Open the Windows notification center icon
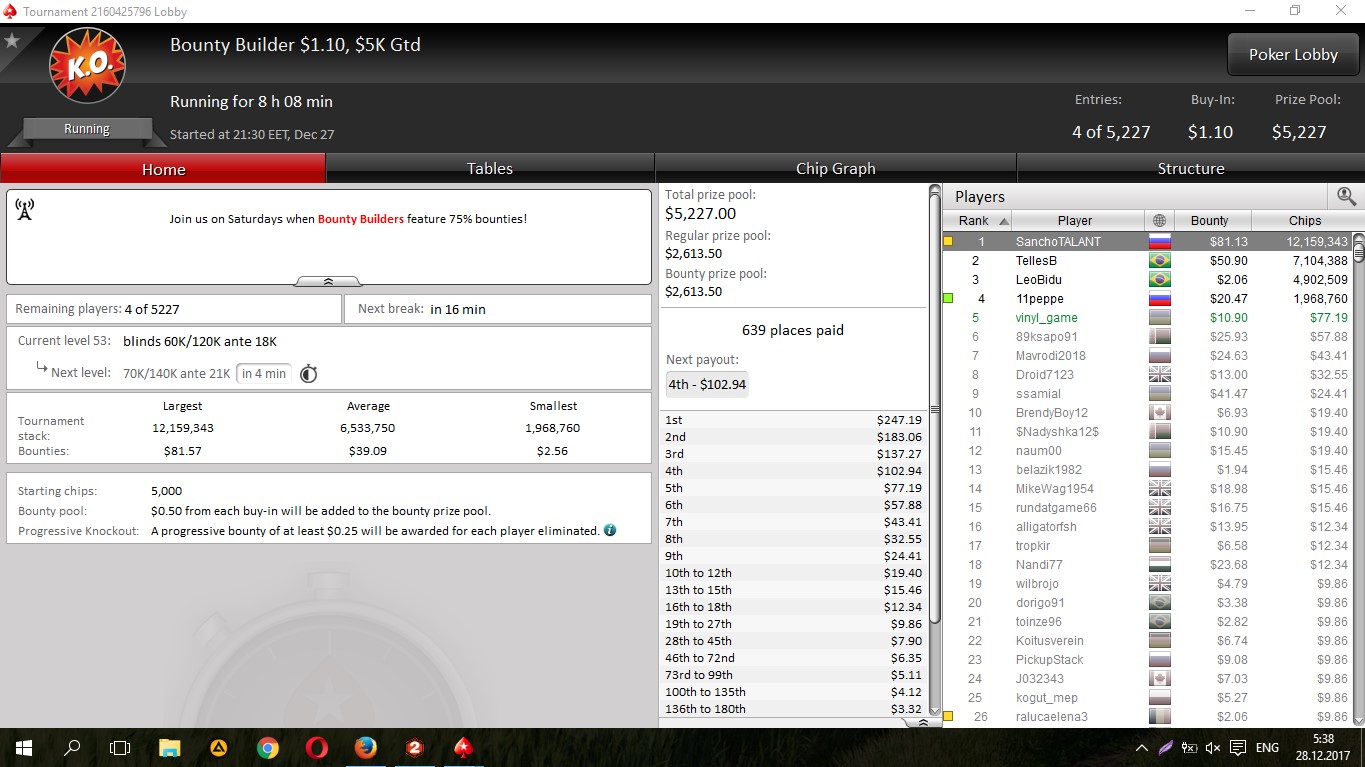The image size is (1365, 767). pyautogui.click(x=1237, y=748)
